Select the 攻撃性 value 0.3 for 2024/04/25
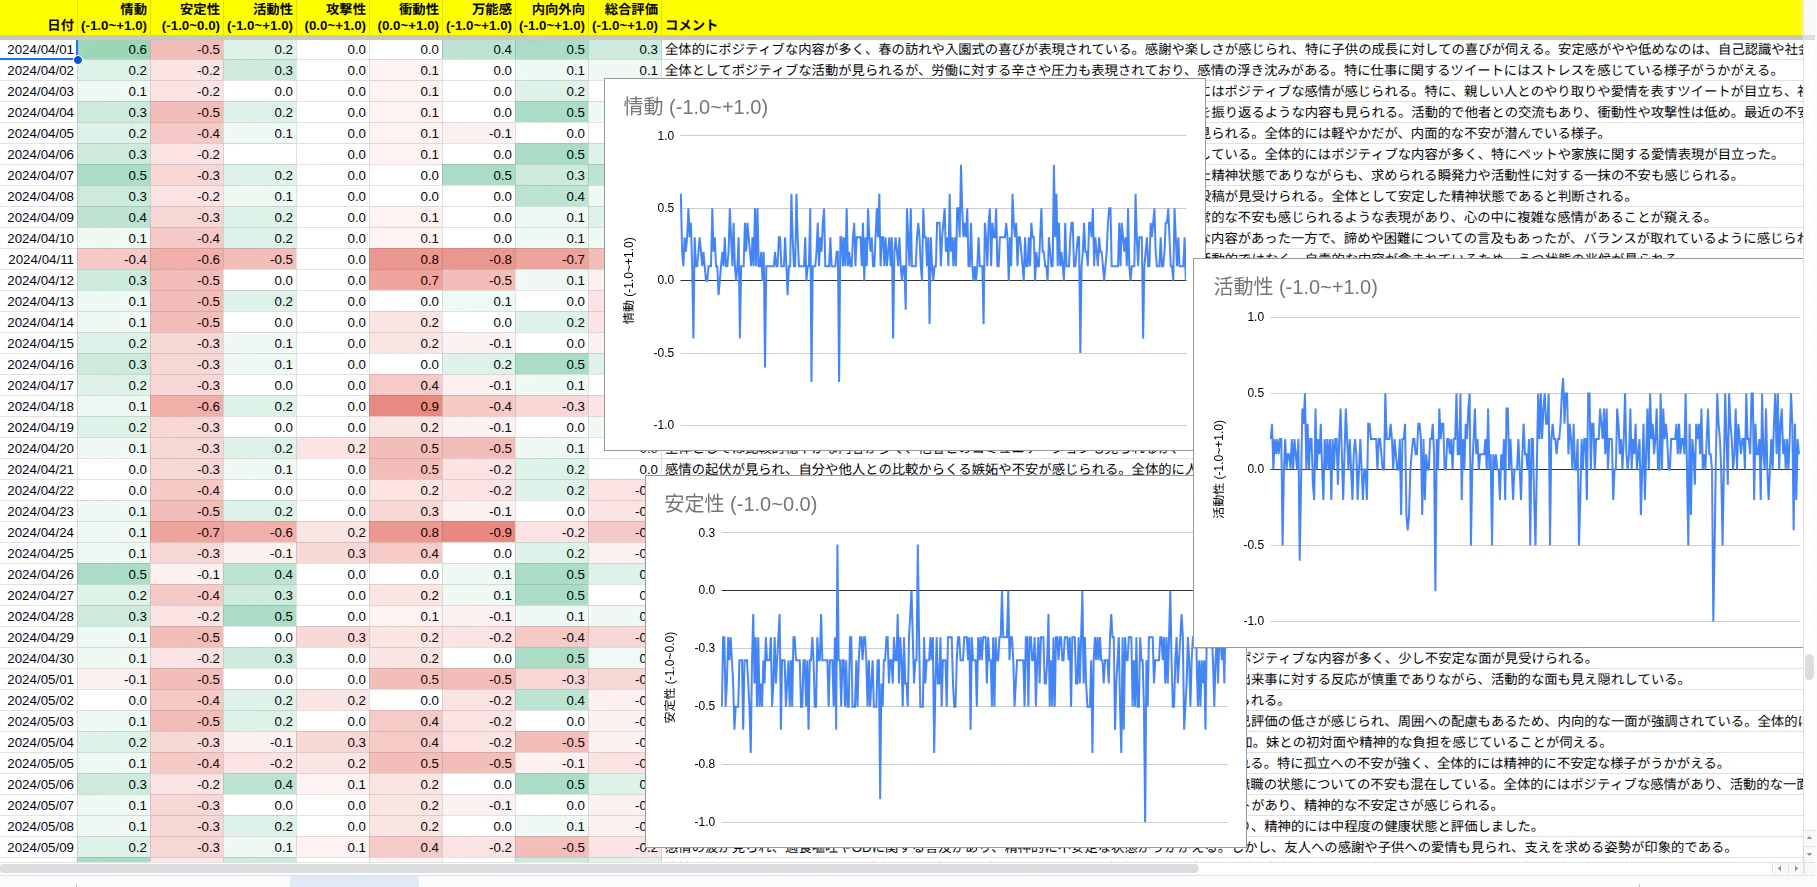This screenshot has height=887, width=1817. tap(333, 553)
